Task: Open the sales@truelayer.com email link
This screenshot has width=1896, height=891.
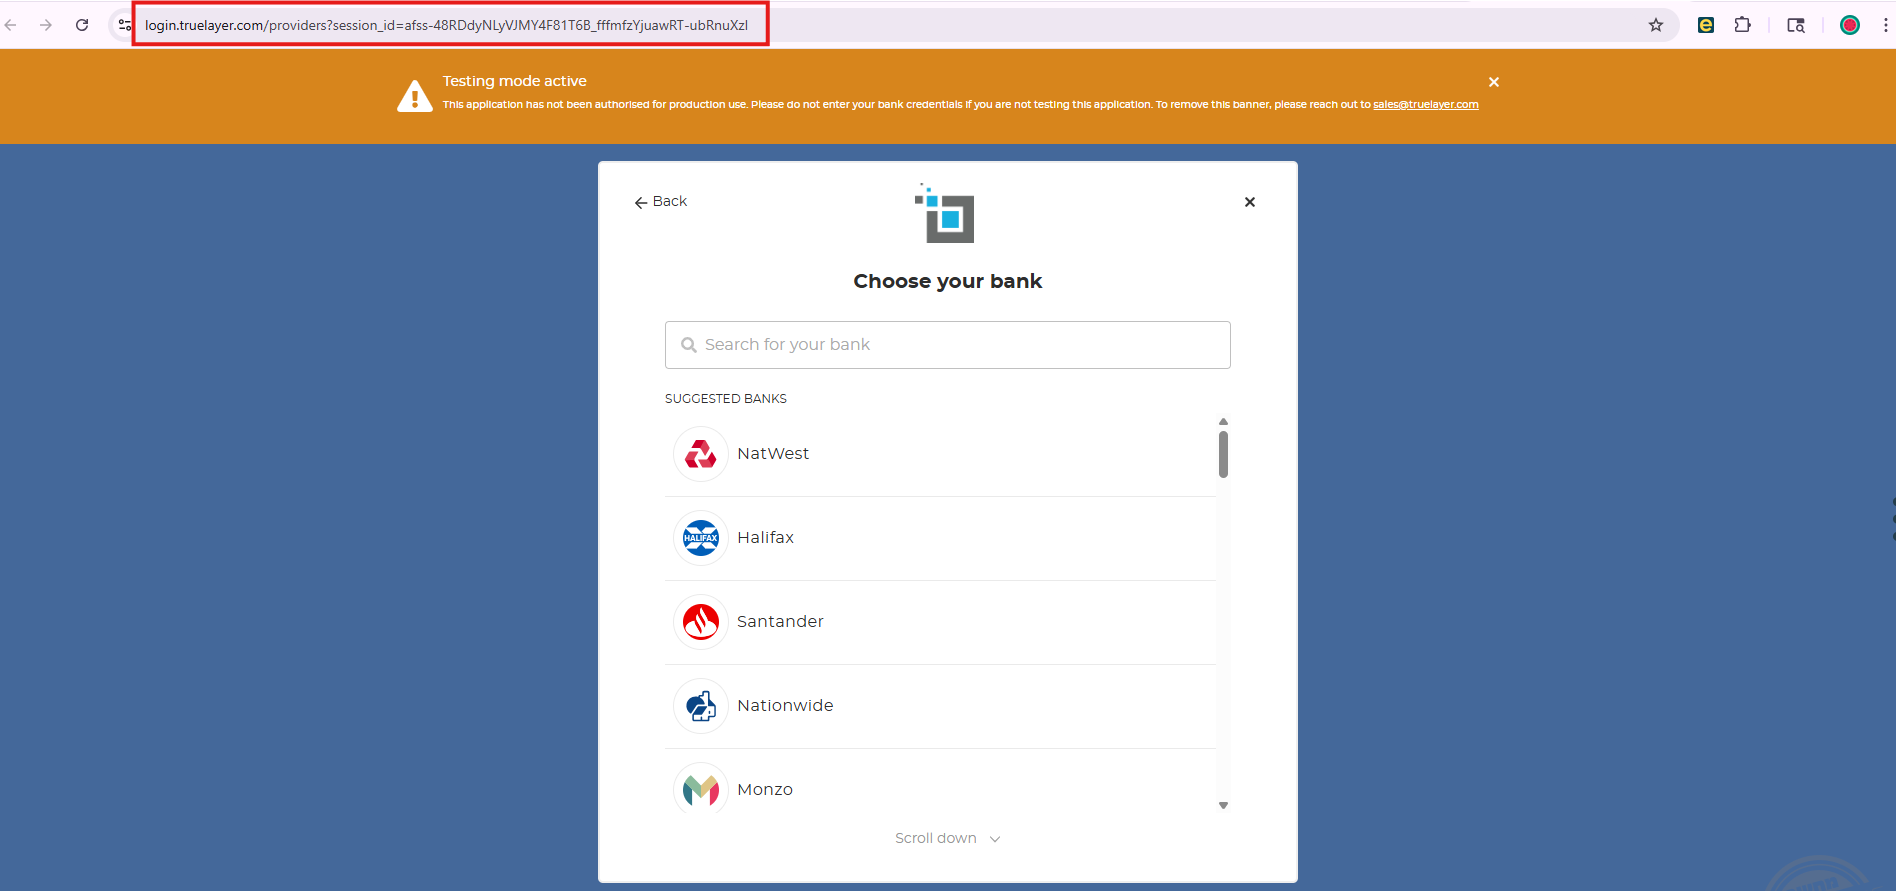Action: [x=1425, y=104]
